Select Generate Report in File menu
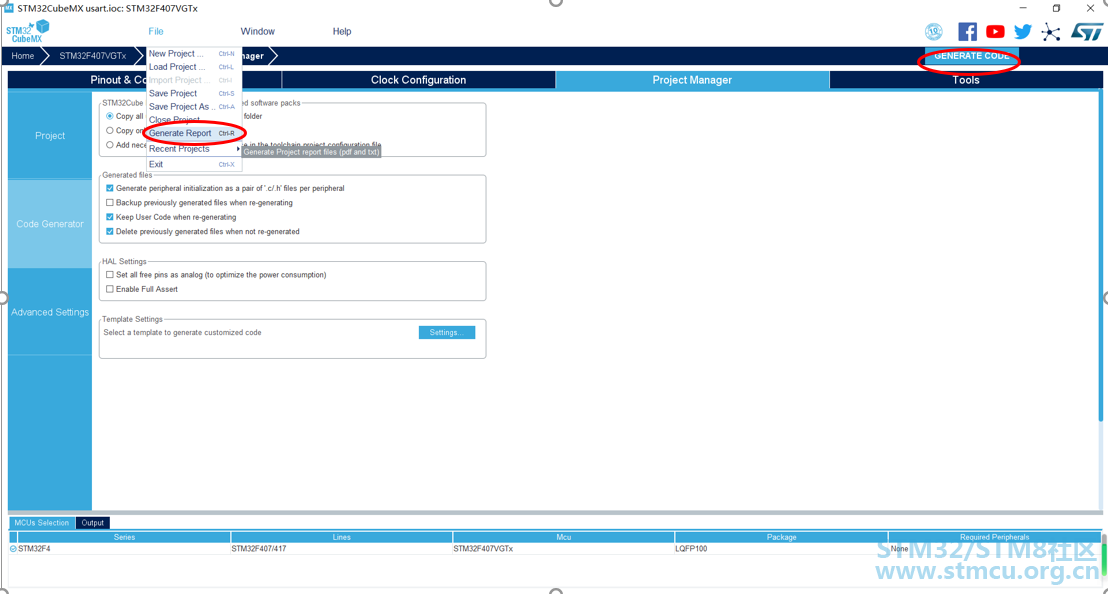 [193, 133]
